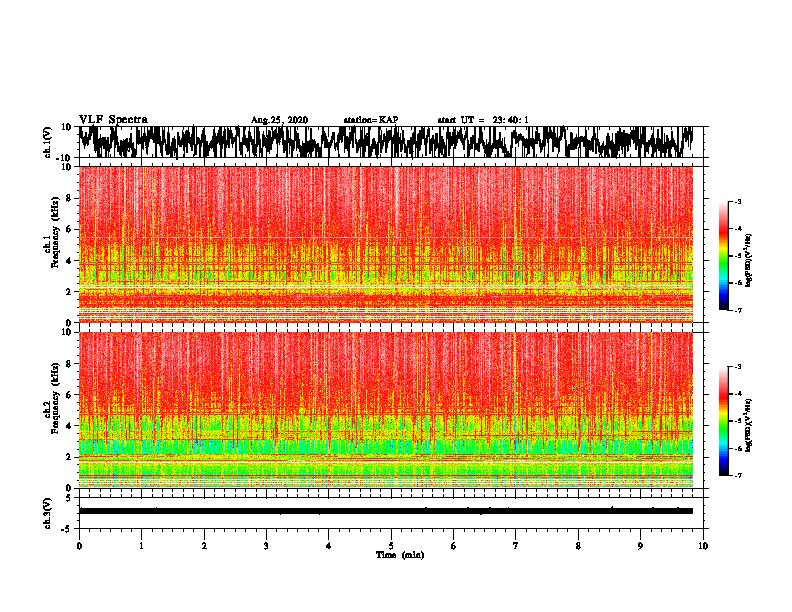Click the "station=KAP" header label

[371, 120]
